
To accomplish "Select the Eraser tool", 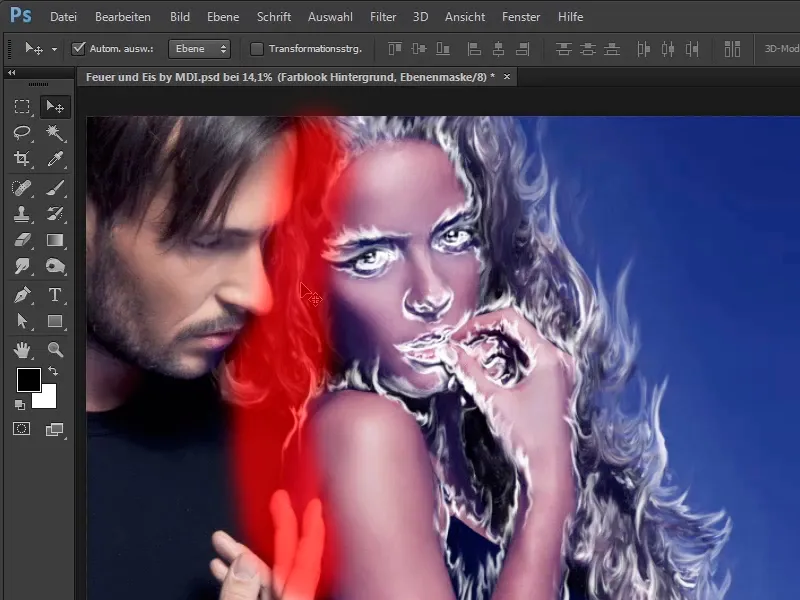I will coord(21,240).
